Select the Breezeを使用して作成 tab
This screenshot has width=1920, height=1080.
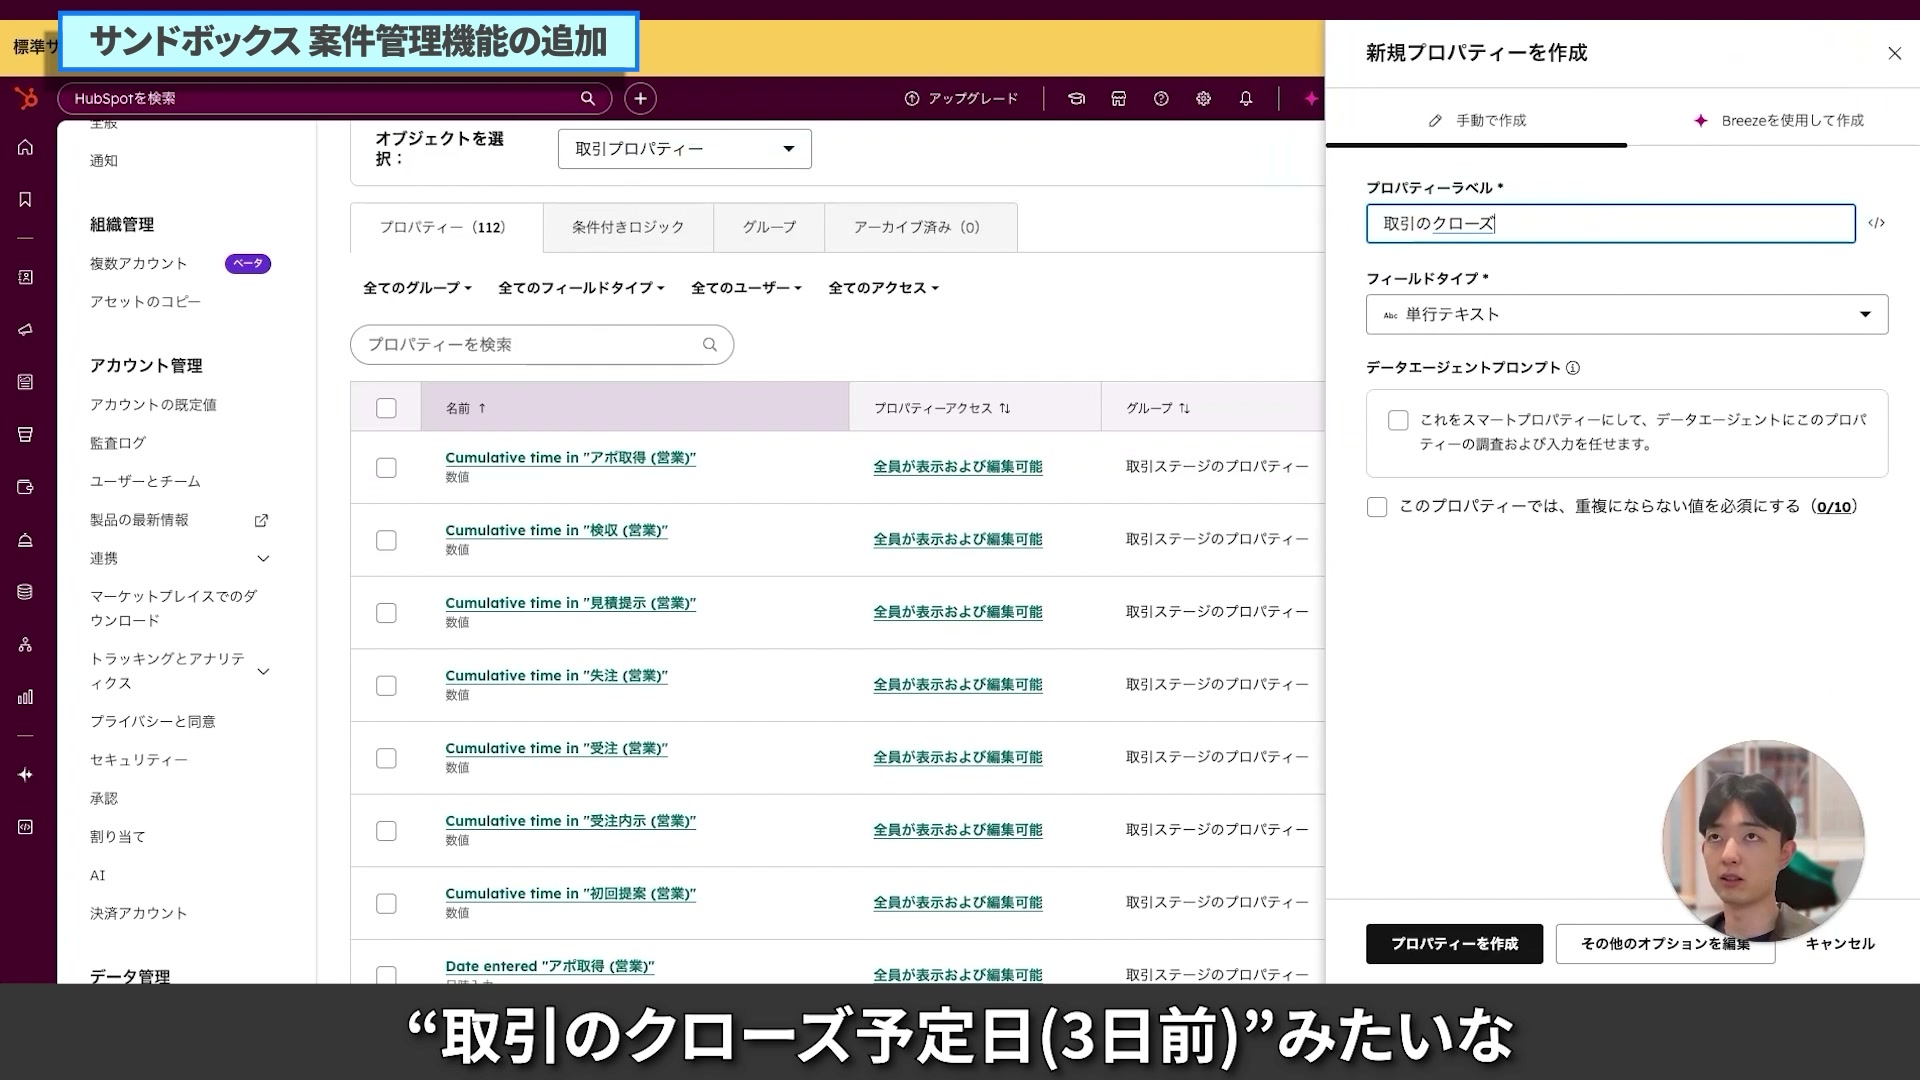pyautogui.click(x=1779, y=120)
